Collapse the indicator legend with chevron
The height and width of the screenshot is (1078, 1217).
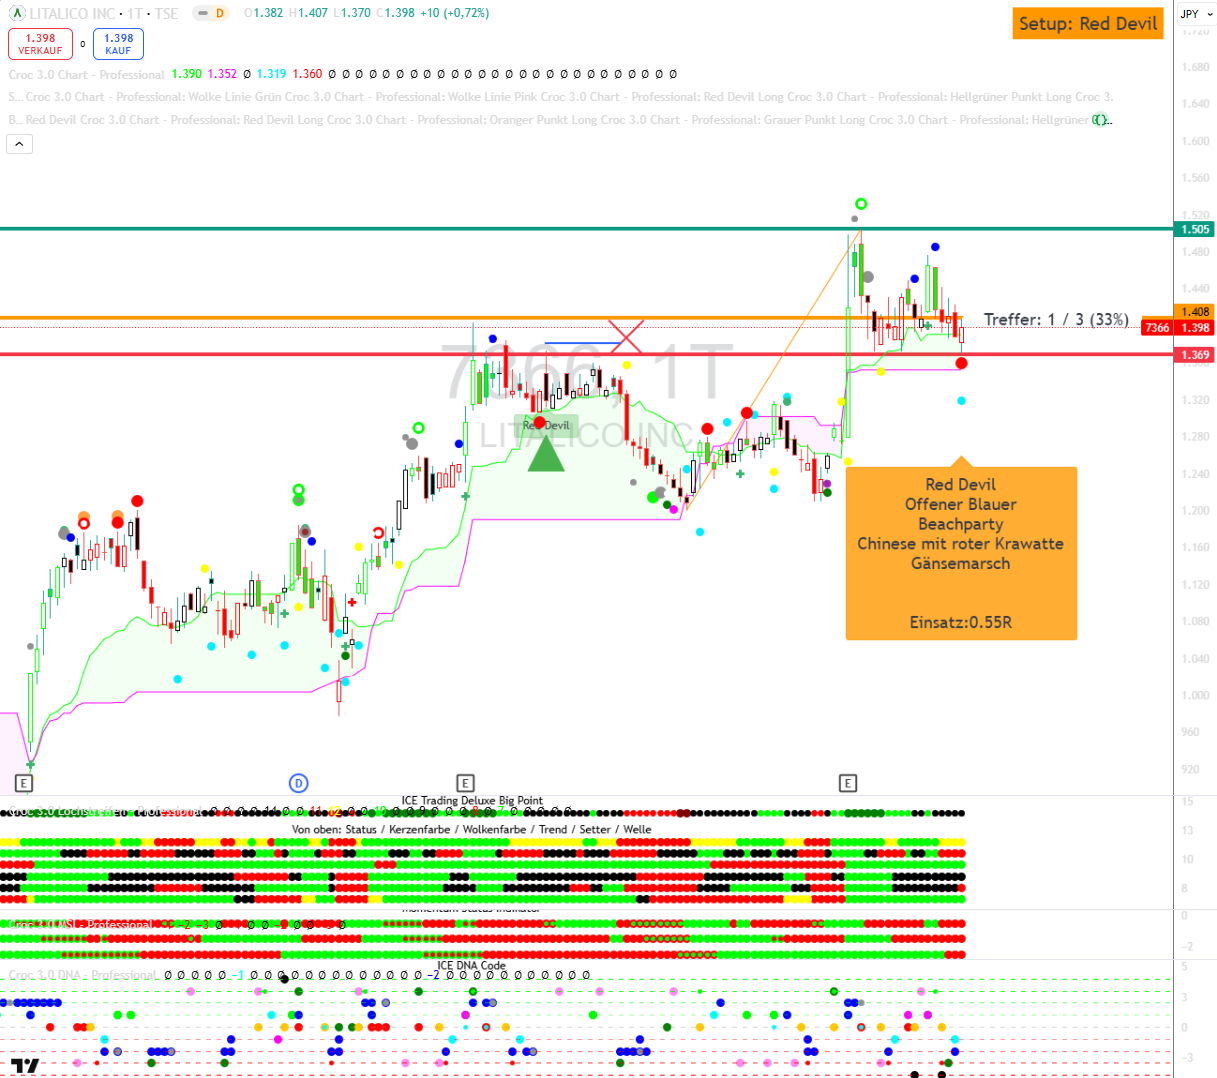tap(20, 144)
